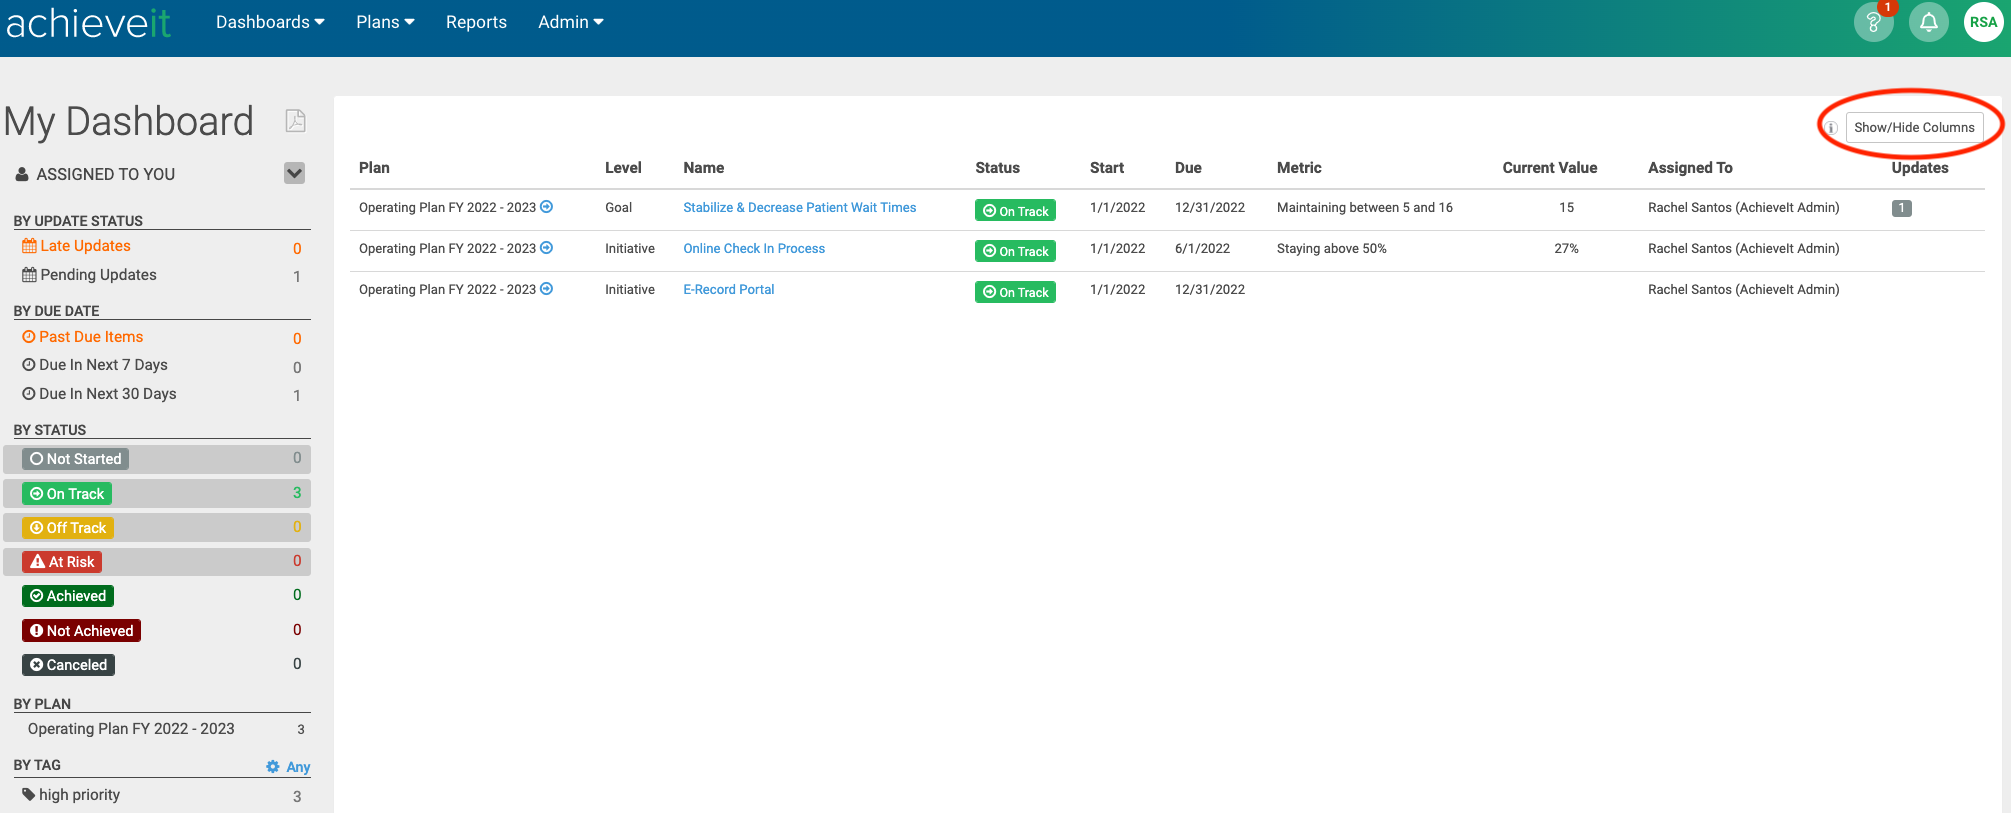Open the Online Check In Process link
This screenshot has width=2011, height=813.
(754, 249)
